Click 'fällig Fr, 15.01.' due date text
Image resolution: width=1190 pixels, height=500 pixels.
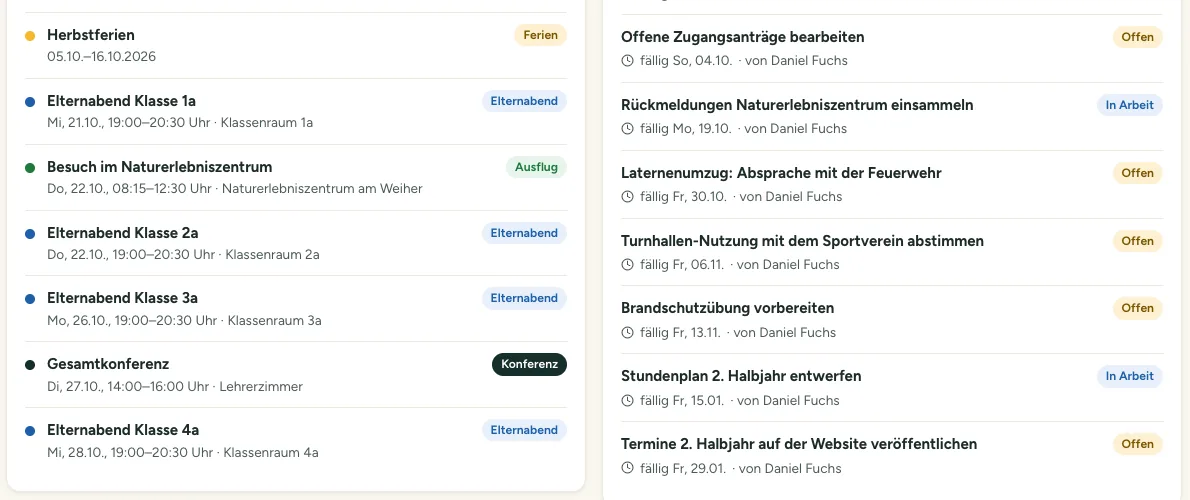[x=682, y=401]
